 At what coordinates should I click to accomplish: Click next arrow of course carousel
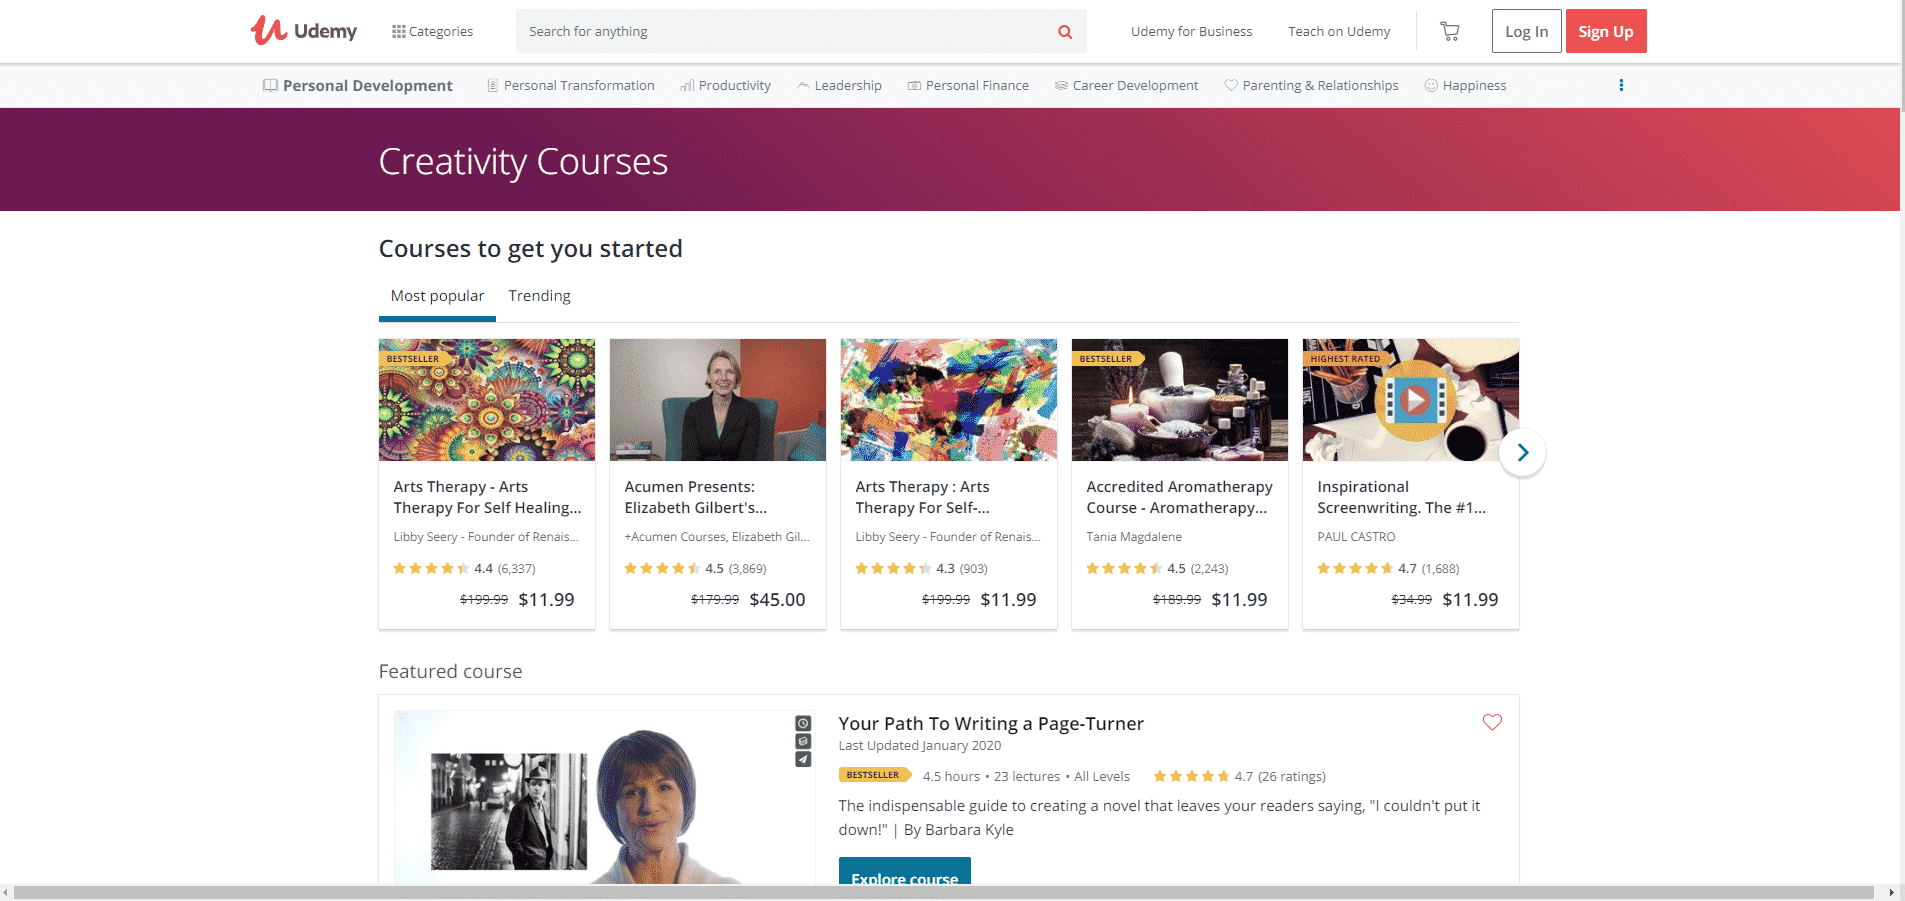tap(1522, 453)
